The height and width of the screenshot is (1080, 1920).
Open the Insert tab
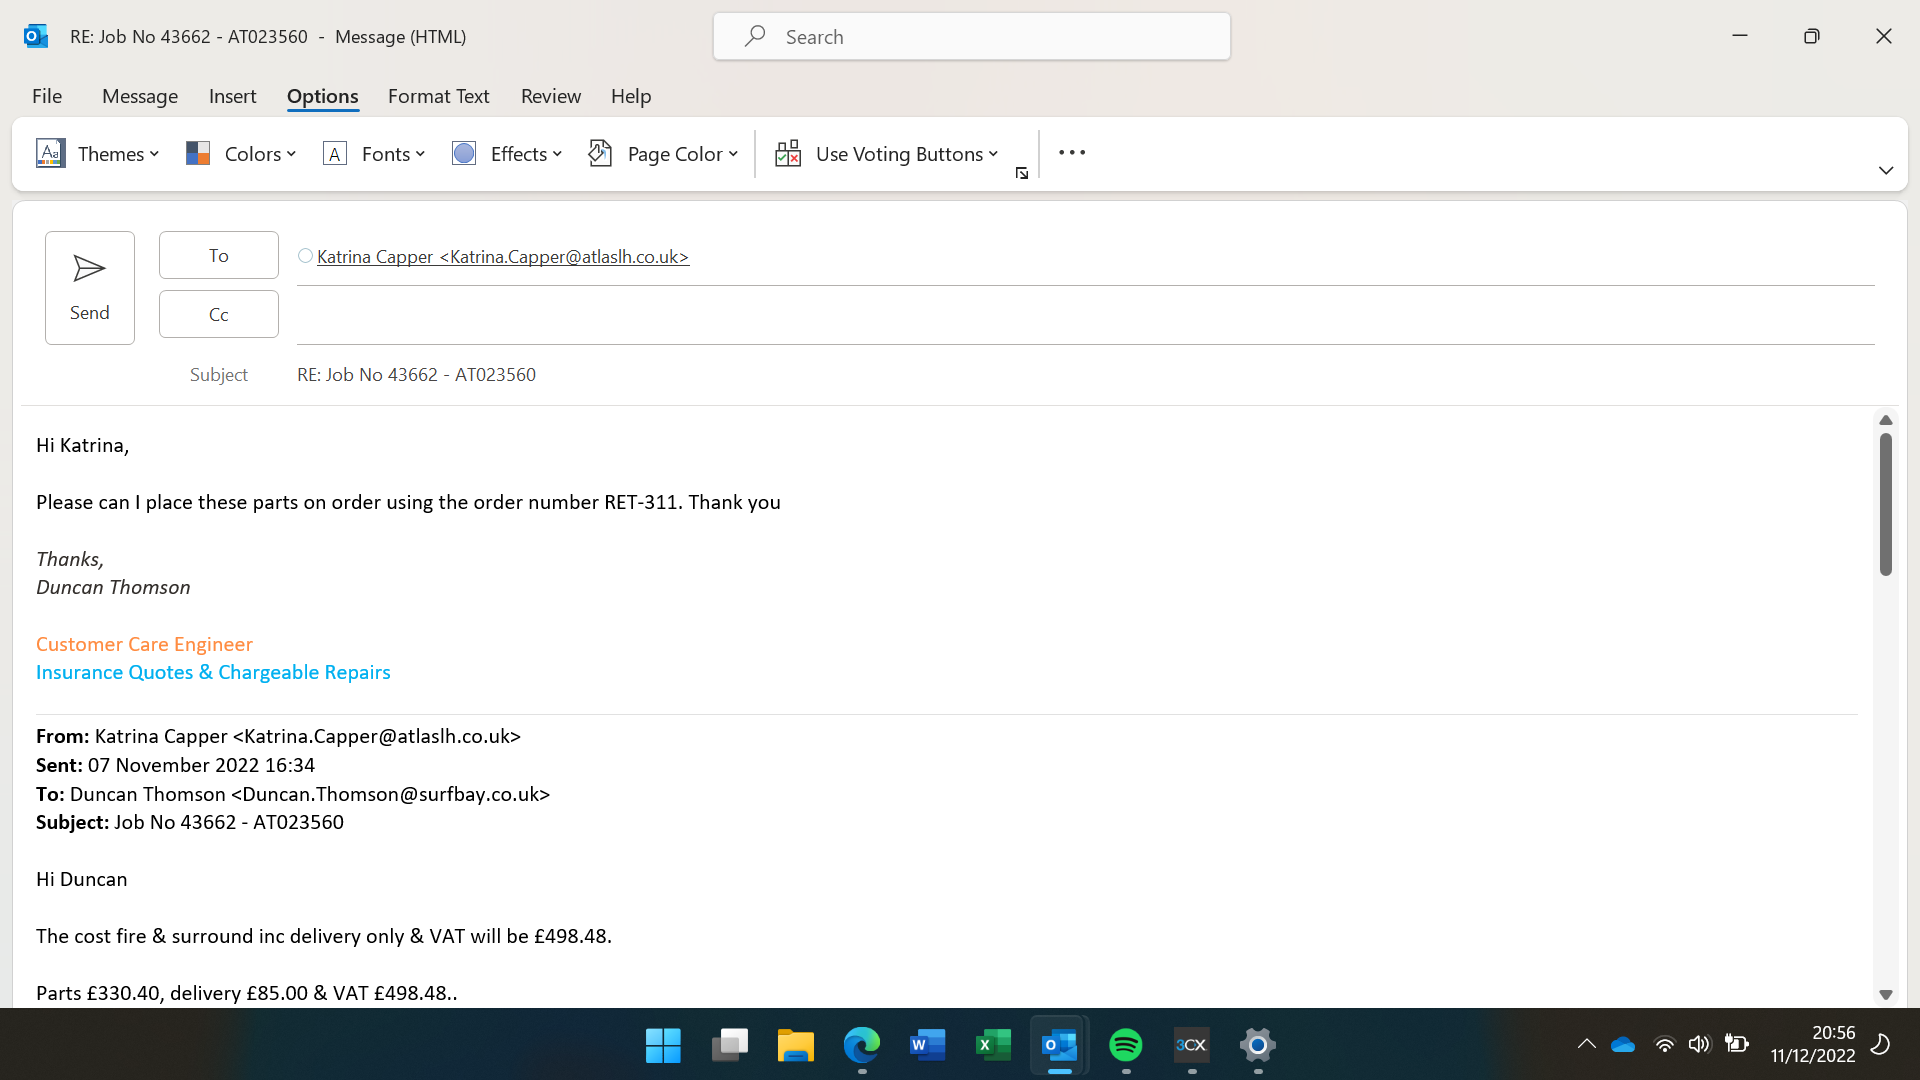tap(232, 96)
